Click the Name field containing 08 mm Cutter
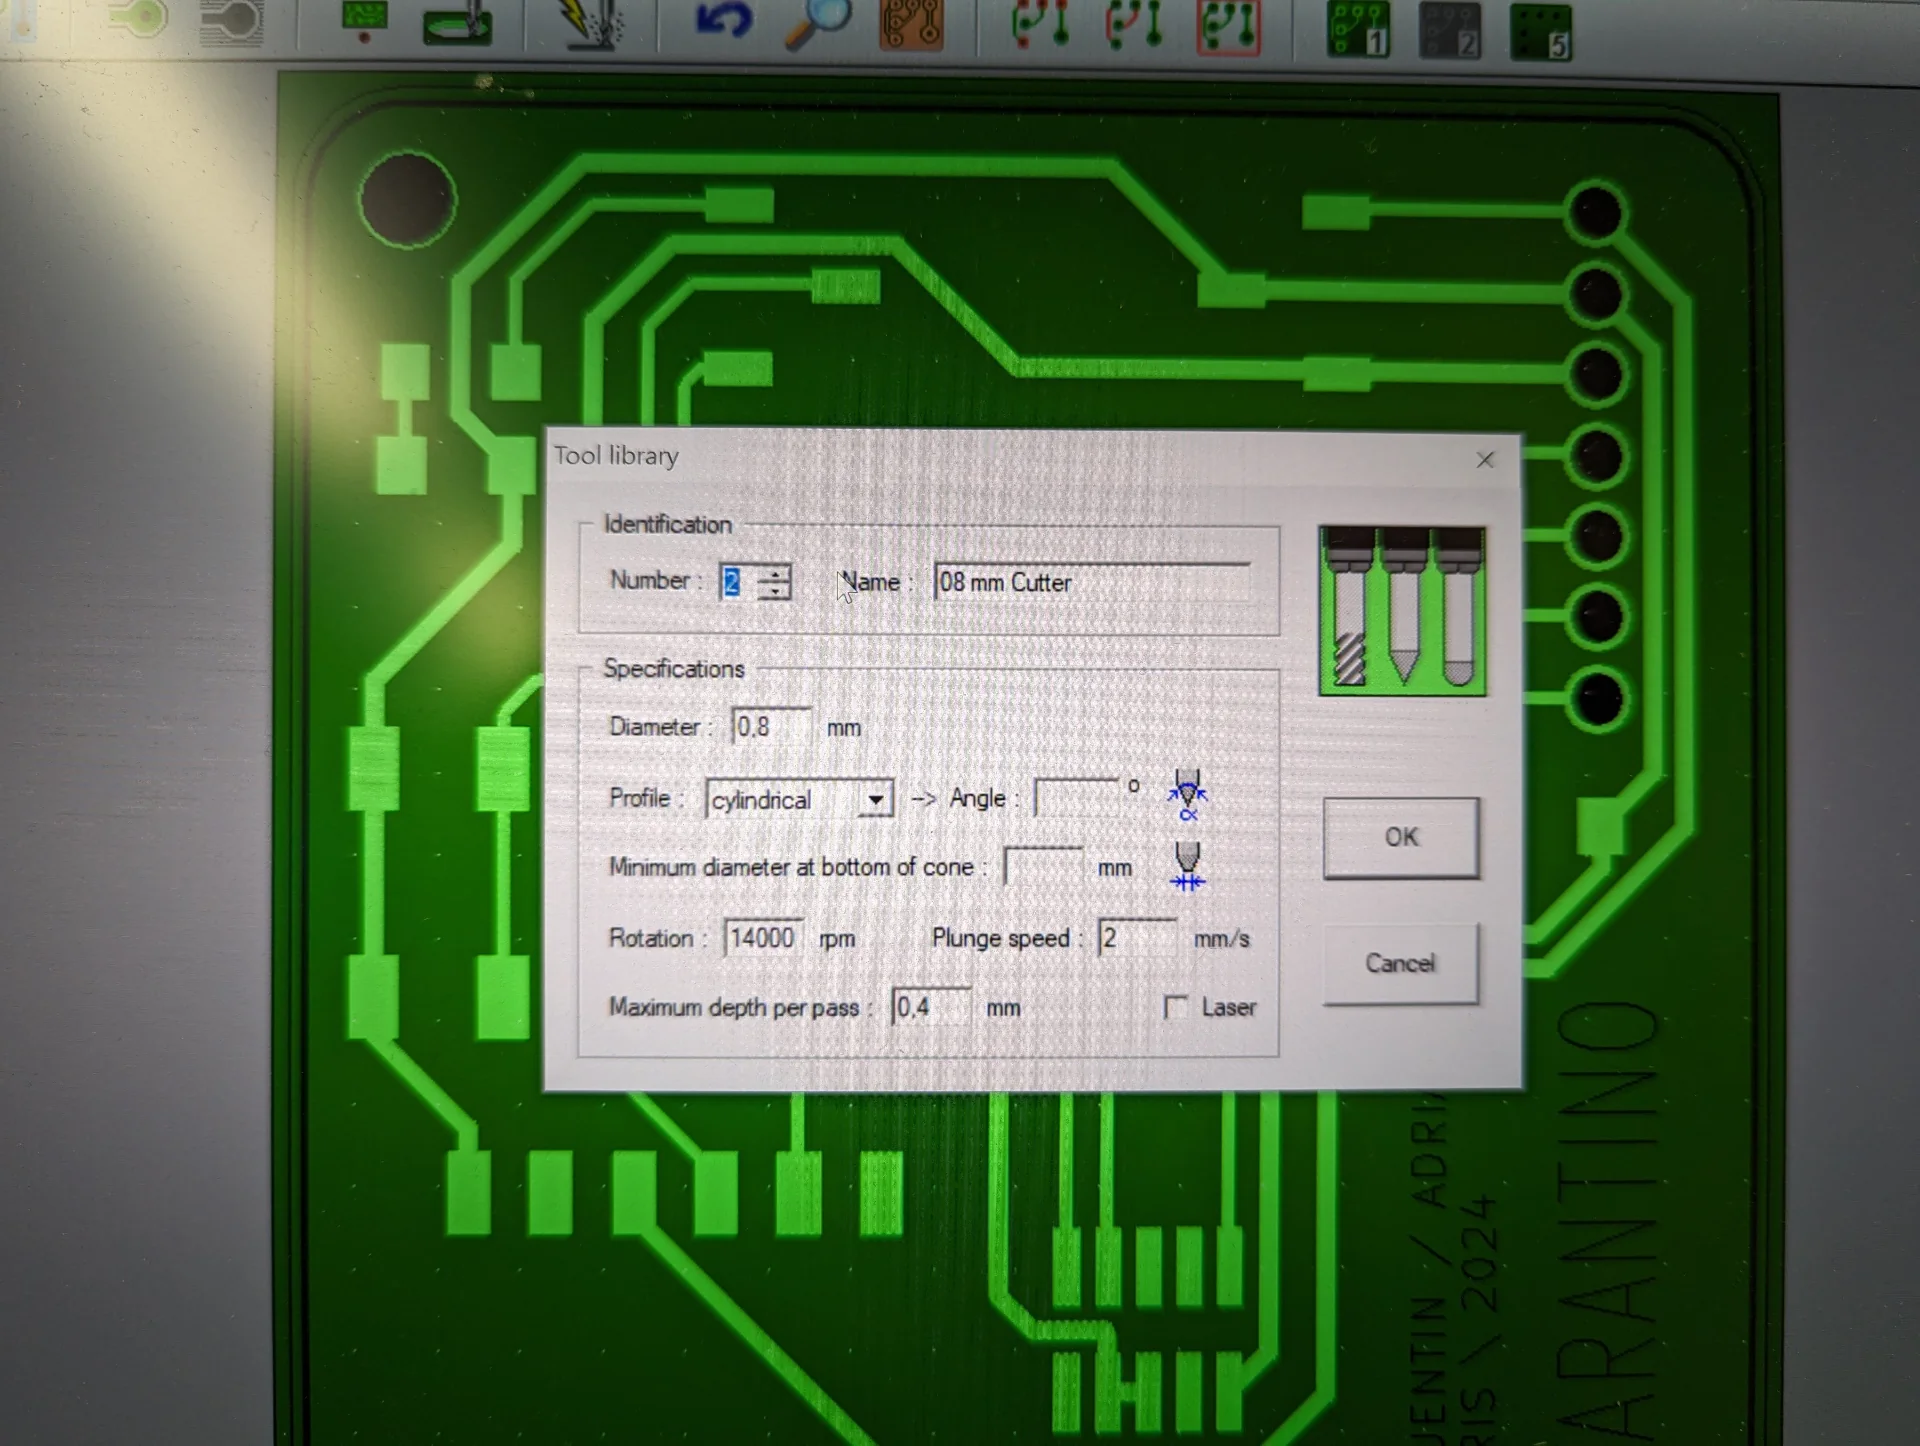This screenshot has width=1920, height=1446. (1090, 582)
